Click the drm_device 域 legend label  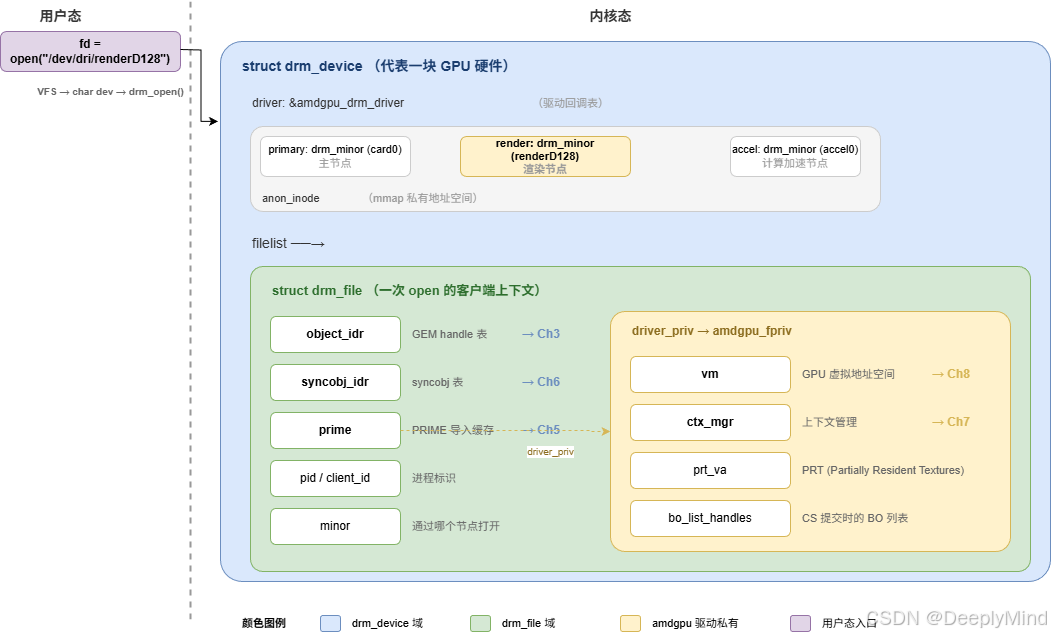point(387,623)
